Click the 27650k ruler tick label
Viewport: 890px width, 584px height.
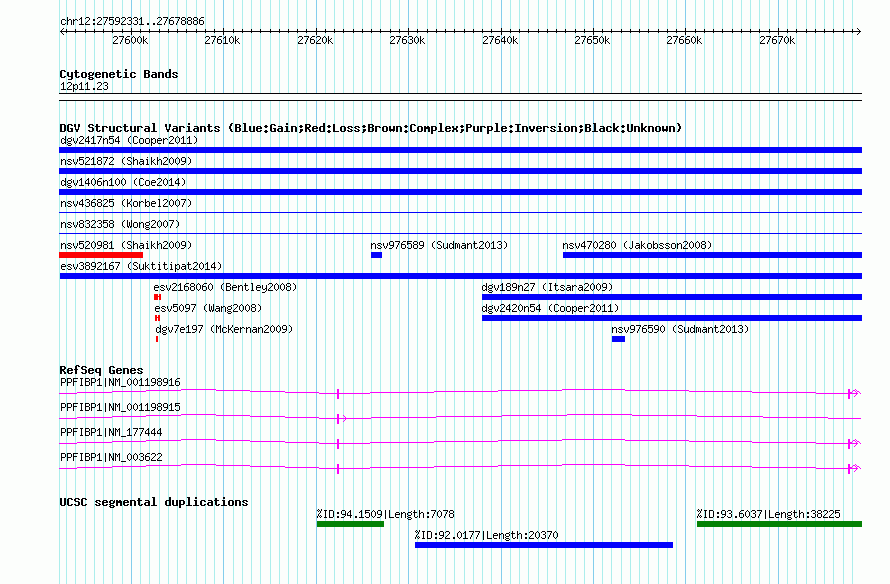coord(592,41)
